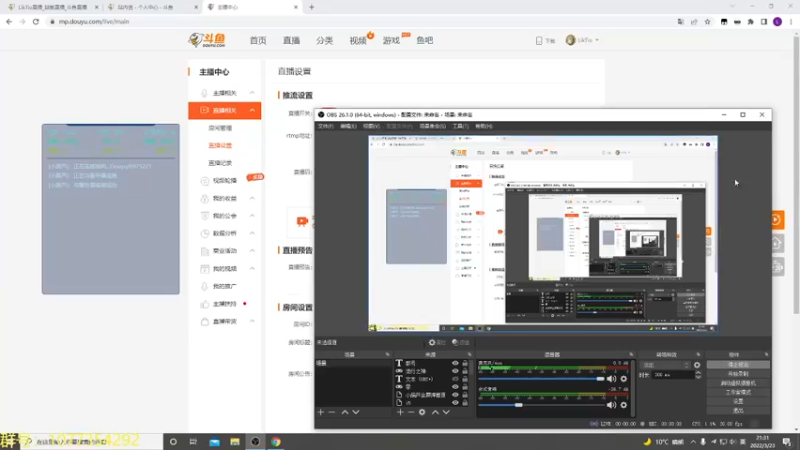This screenshot has height=450, width=800.
Task: Bookmark this page with the star icon
Action: [707, 22]
